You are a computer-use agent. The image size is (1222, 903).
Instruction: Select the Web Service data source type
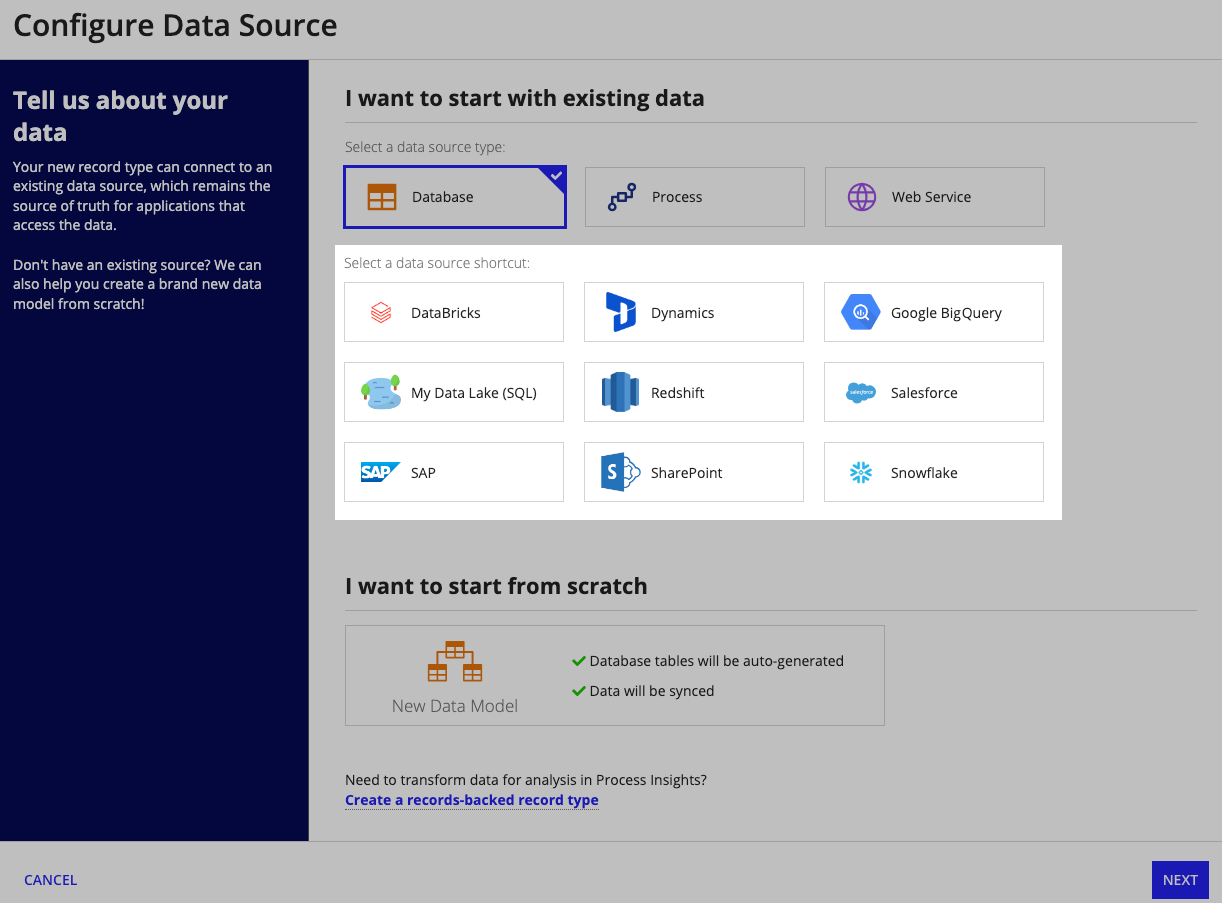click(x=935, y=197)
